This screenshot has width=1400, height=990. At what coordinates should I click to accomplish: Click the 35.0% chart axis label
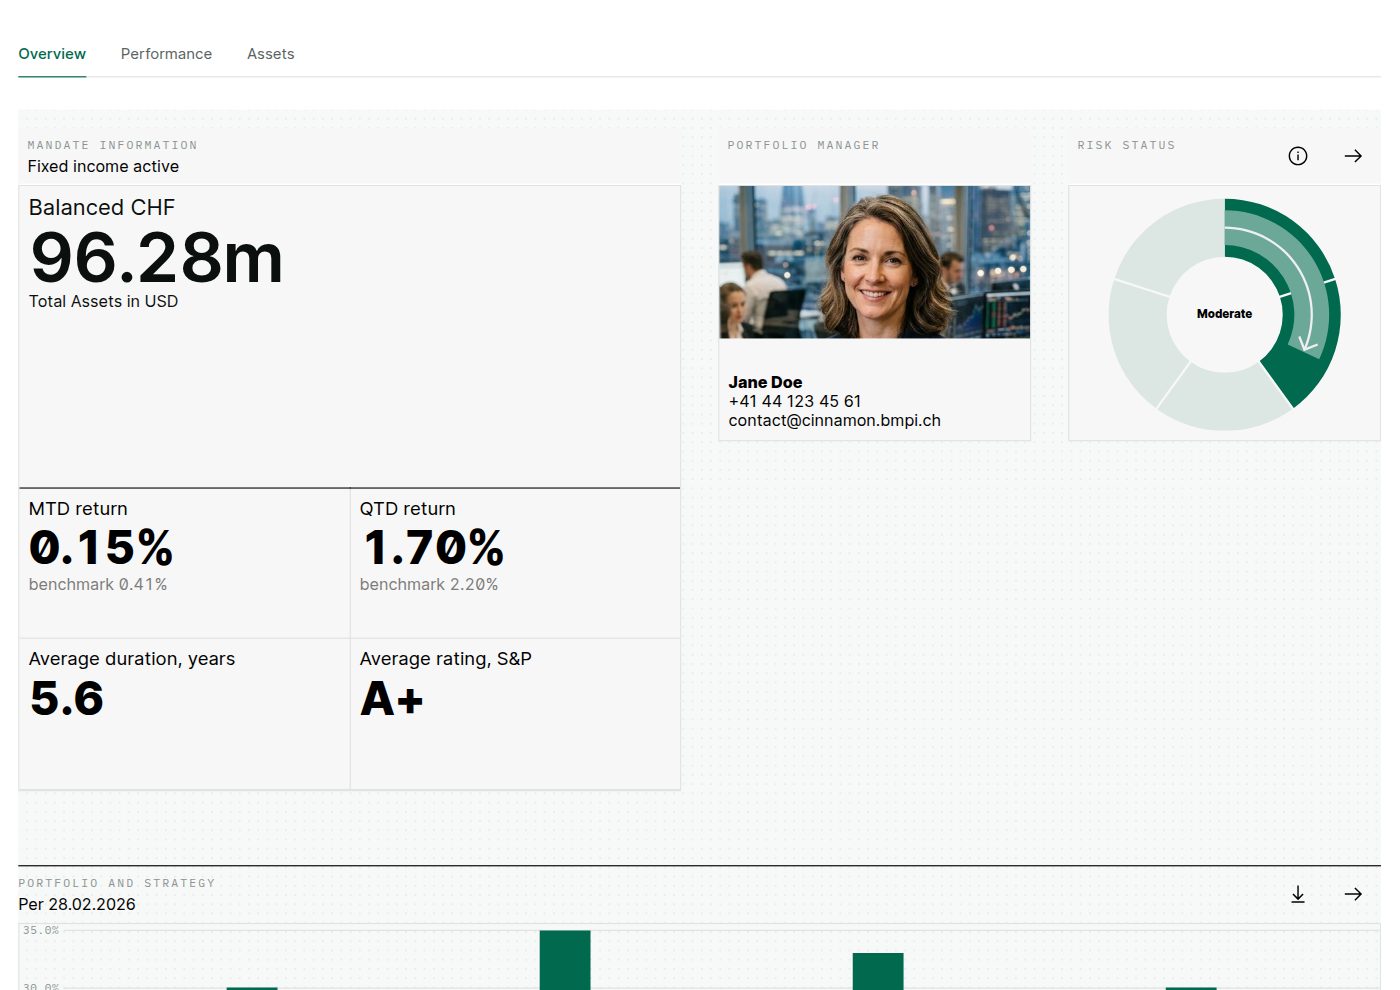point(41,930)
